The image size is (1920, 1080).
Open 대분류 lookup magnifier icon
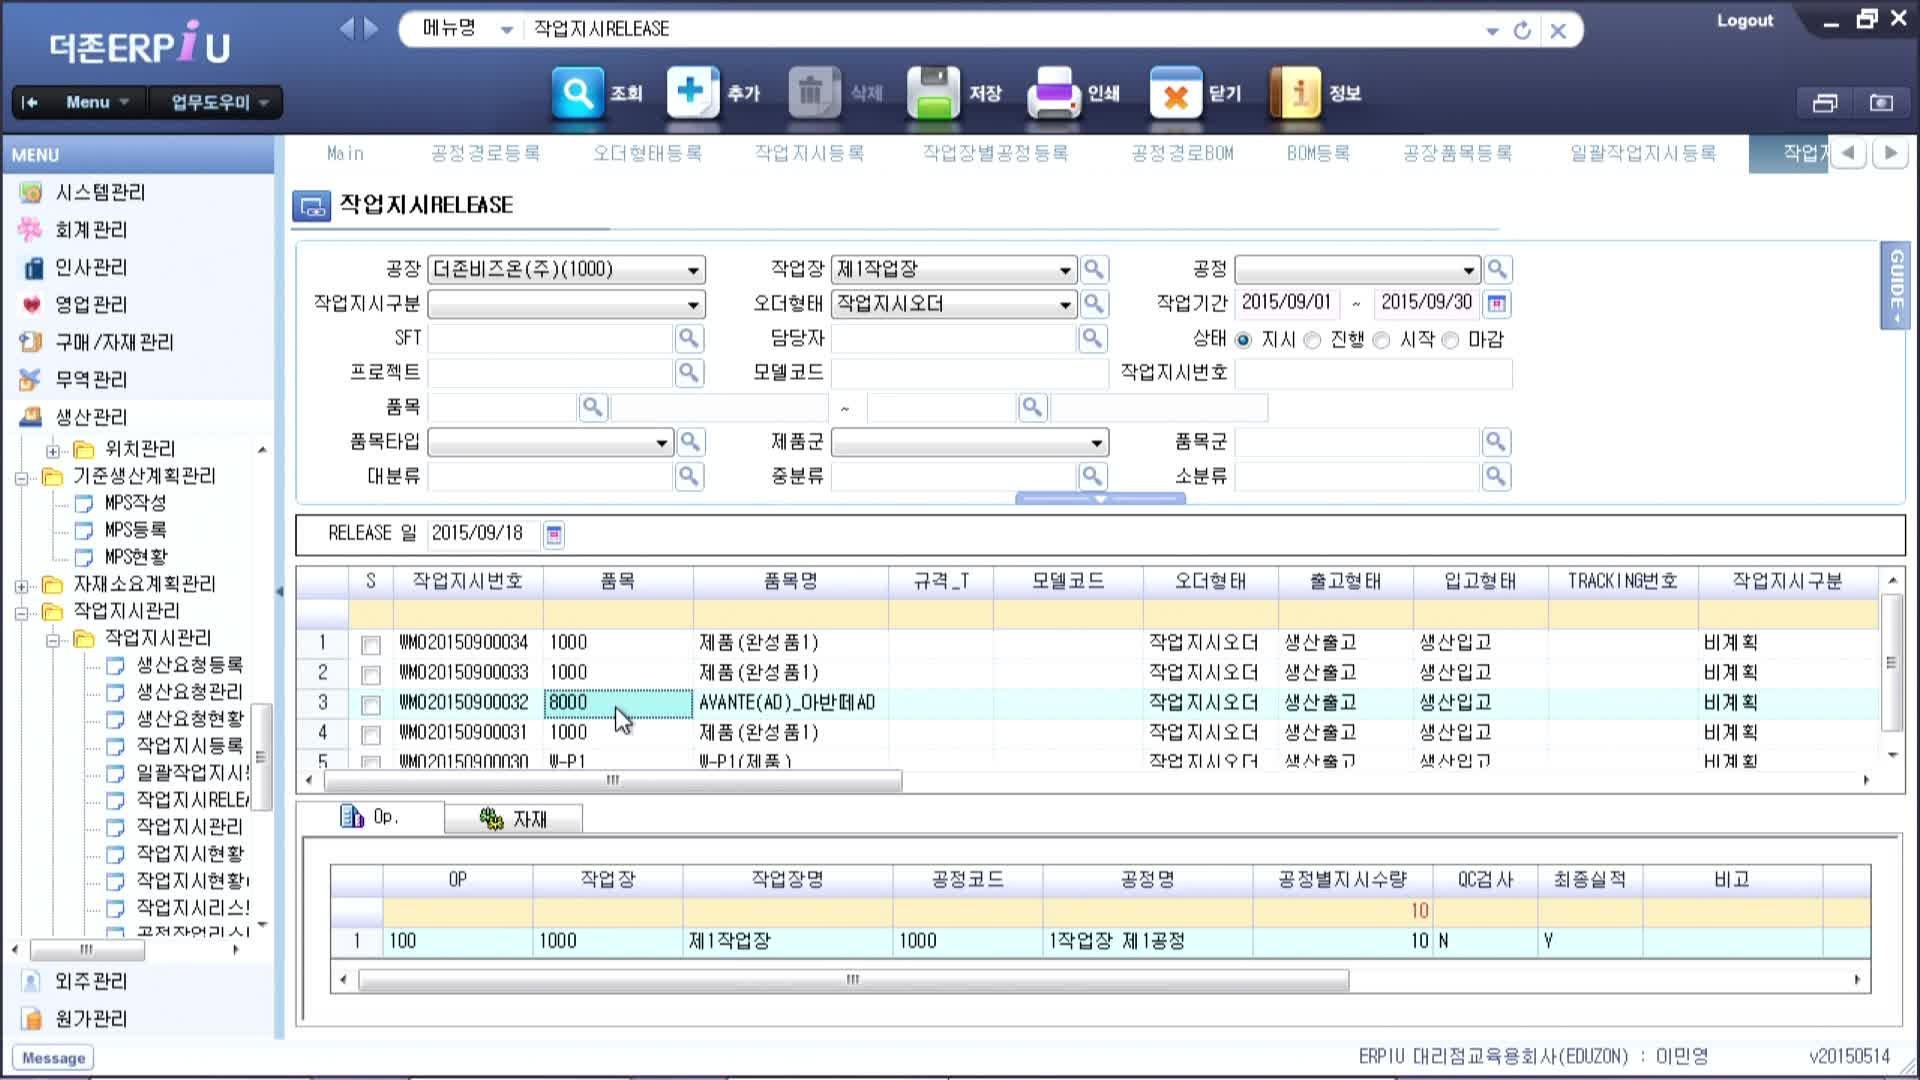tap(688, 476)
